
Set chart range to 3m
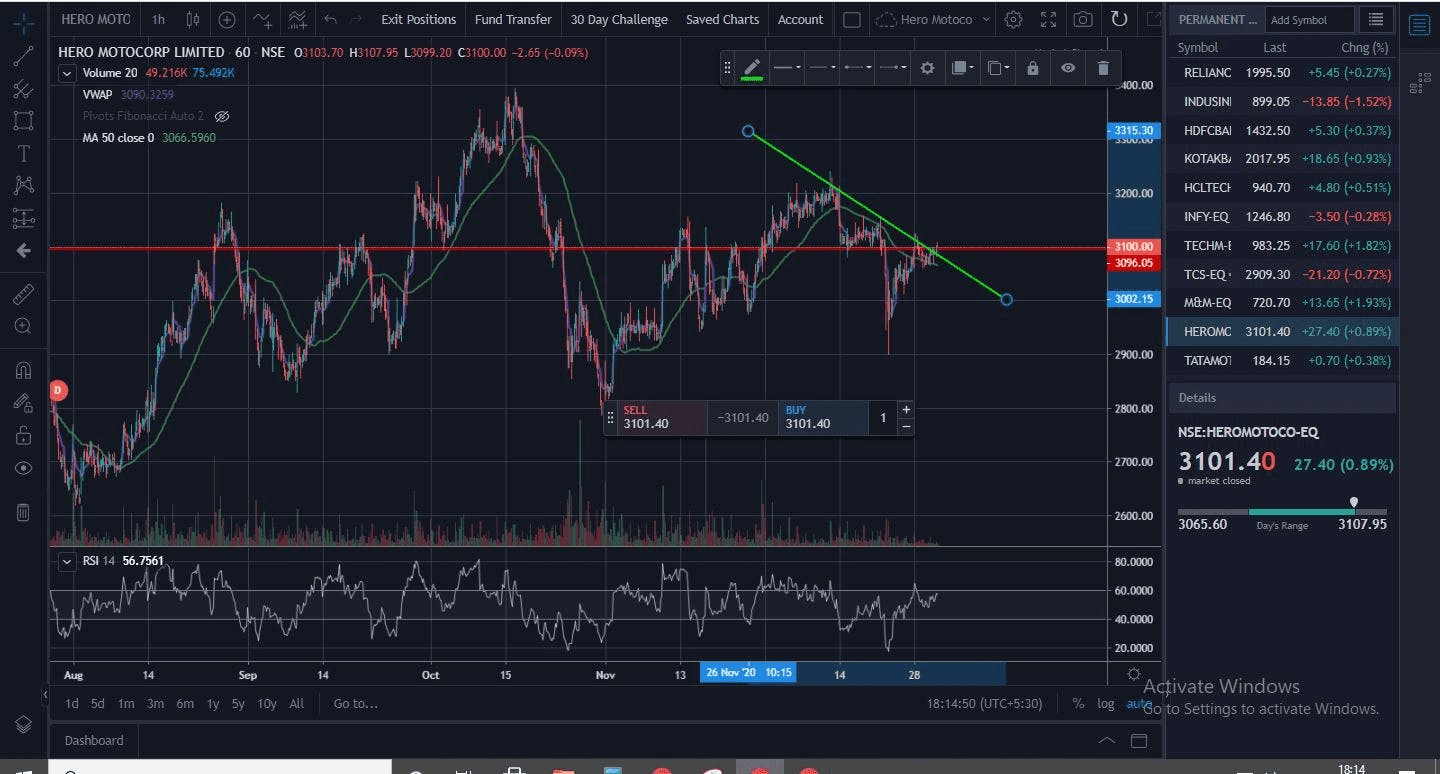coord(155,703)
